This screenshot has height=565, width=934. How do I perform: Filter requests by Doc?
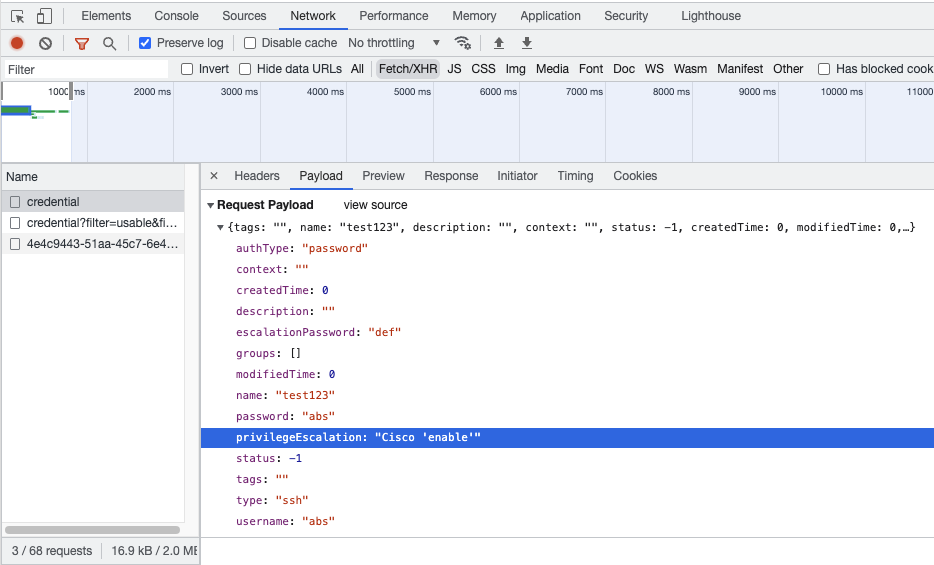pos(624,69)
